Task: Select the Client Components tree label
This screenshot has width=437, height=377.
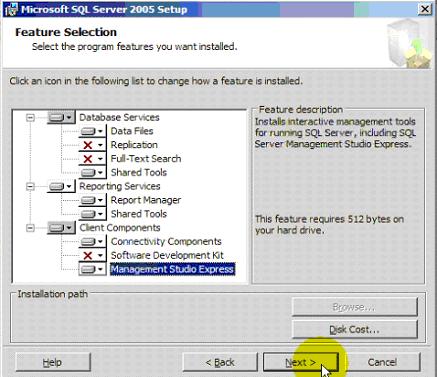Action: tap(120, 228)
